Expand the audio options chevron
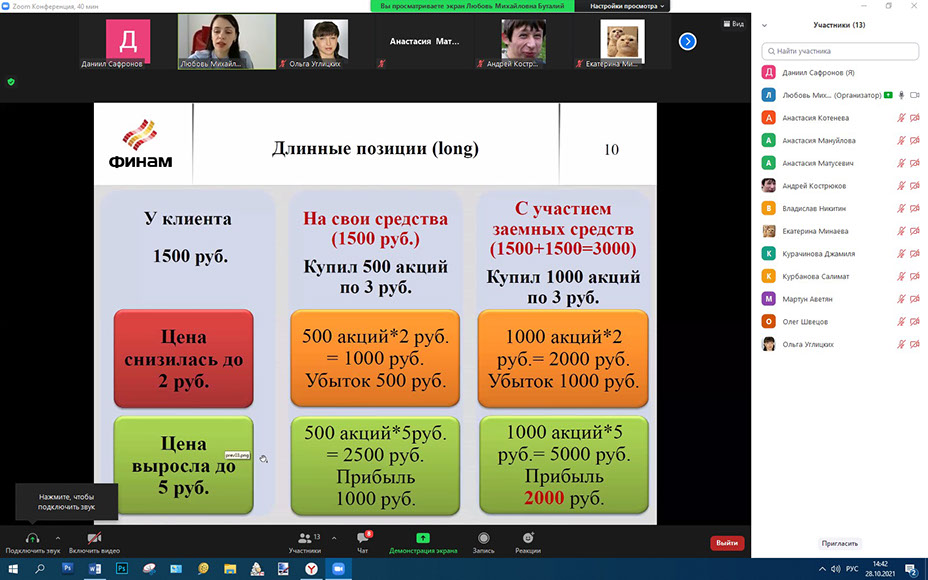The image size is (928, 580). [x=58, y=537]
